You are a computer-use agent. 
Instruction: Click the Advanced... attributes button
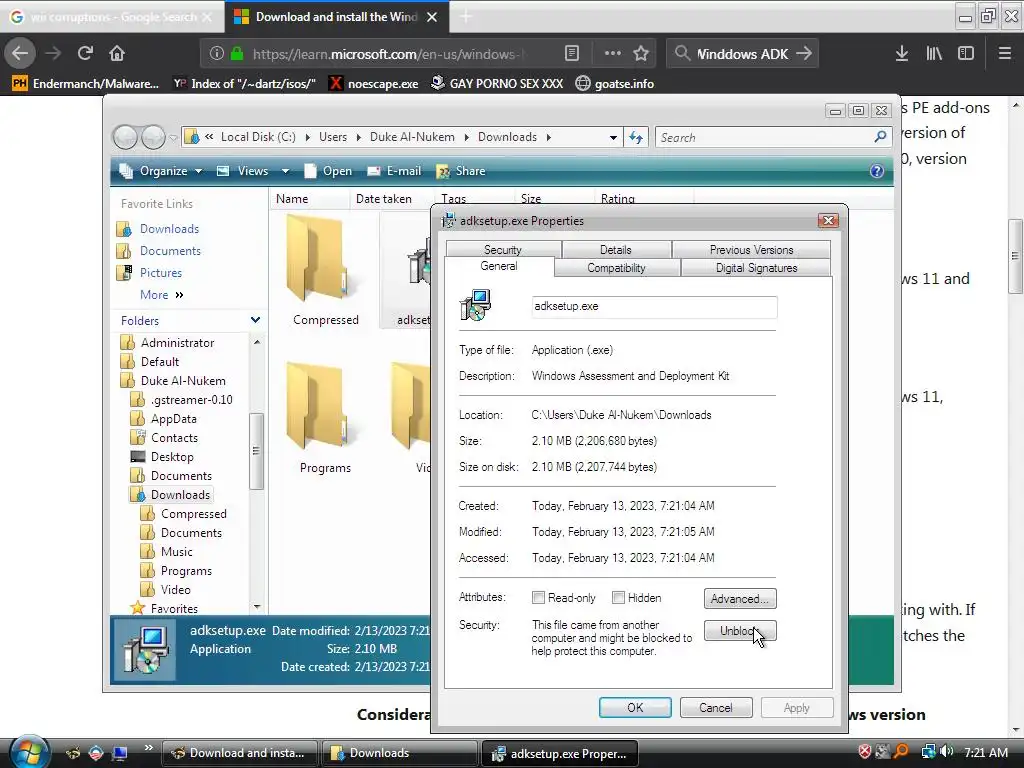coord(740,599)
